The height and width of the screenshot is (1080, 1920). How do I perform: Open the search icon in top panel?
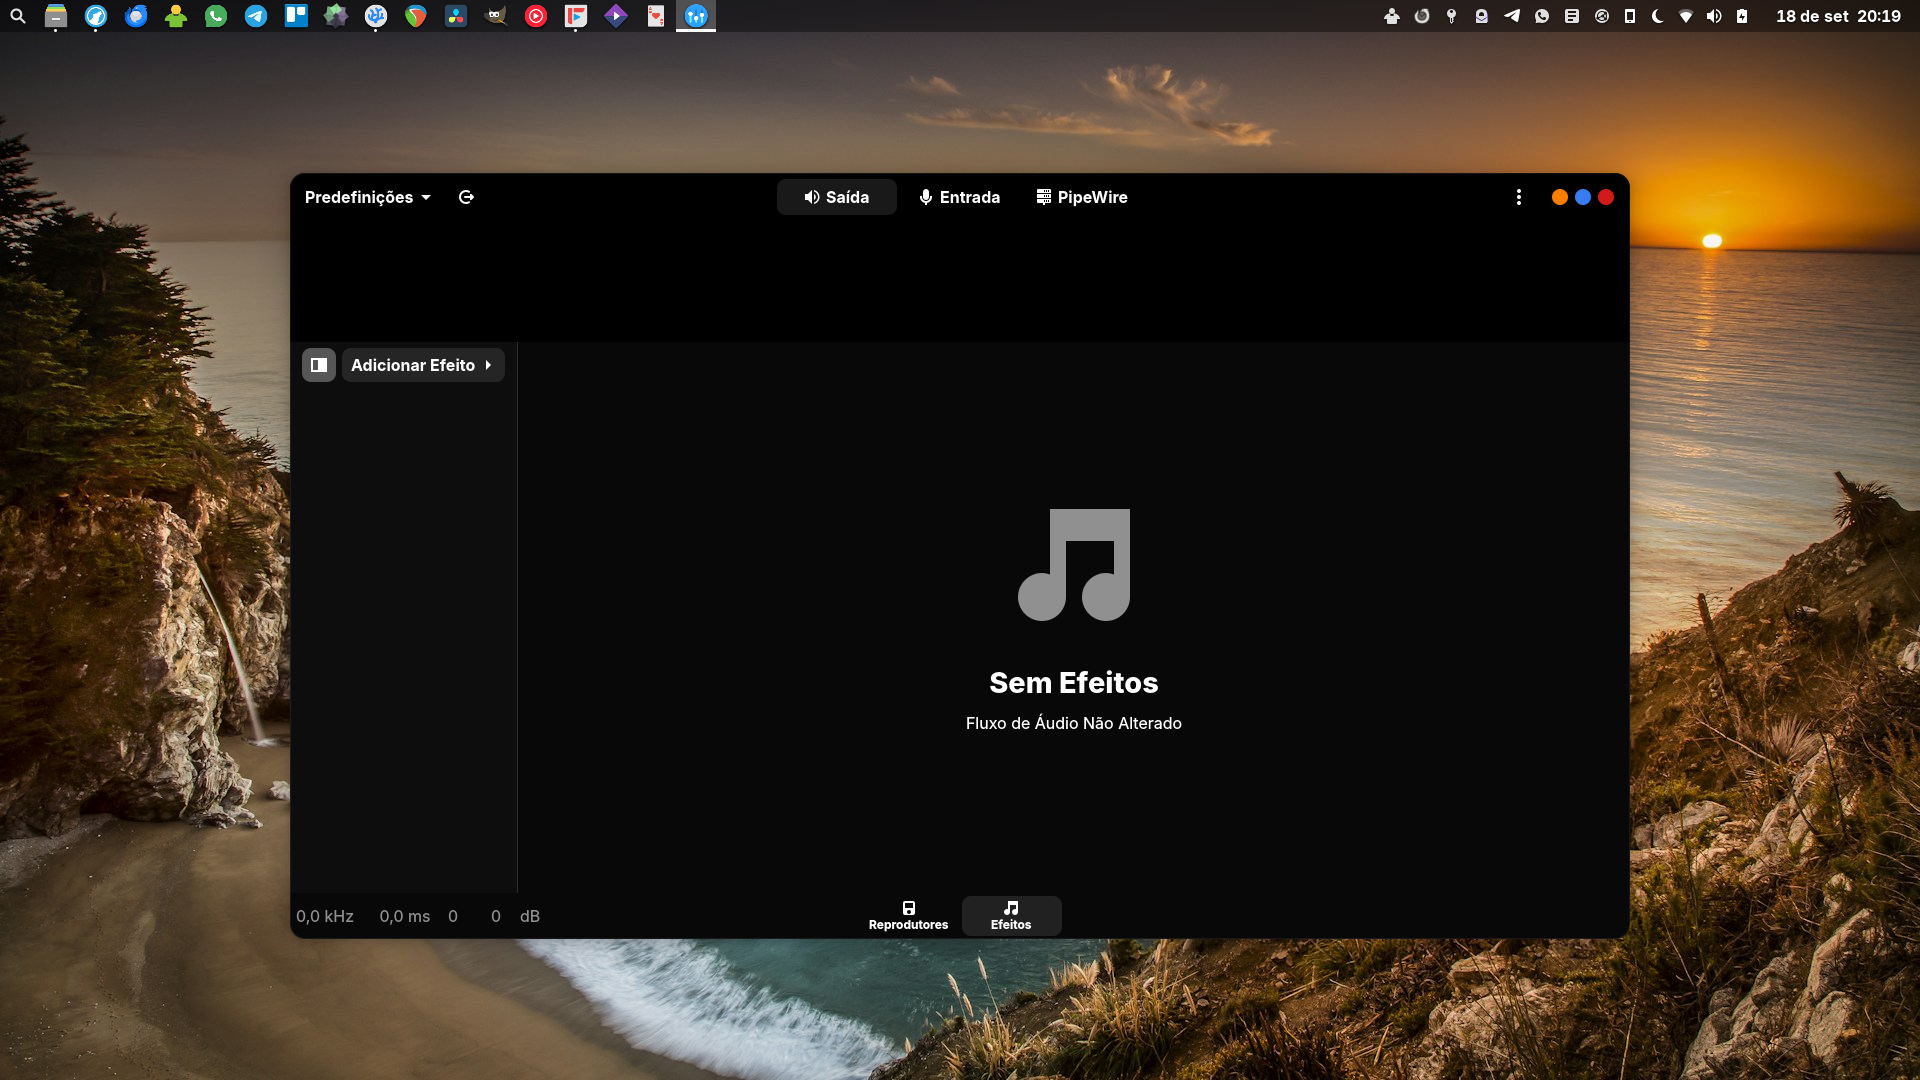point(18,16)
